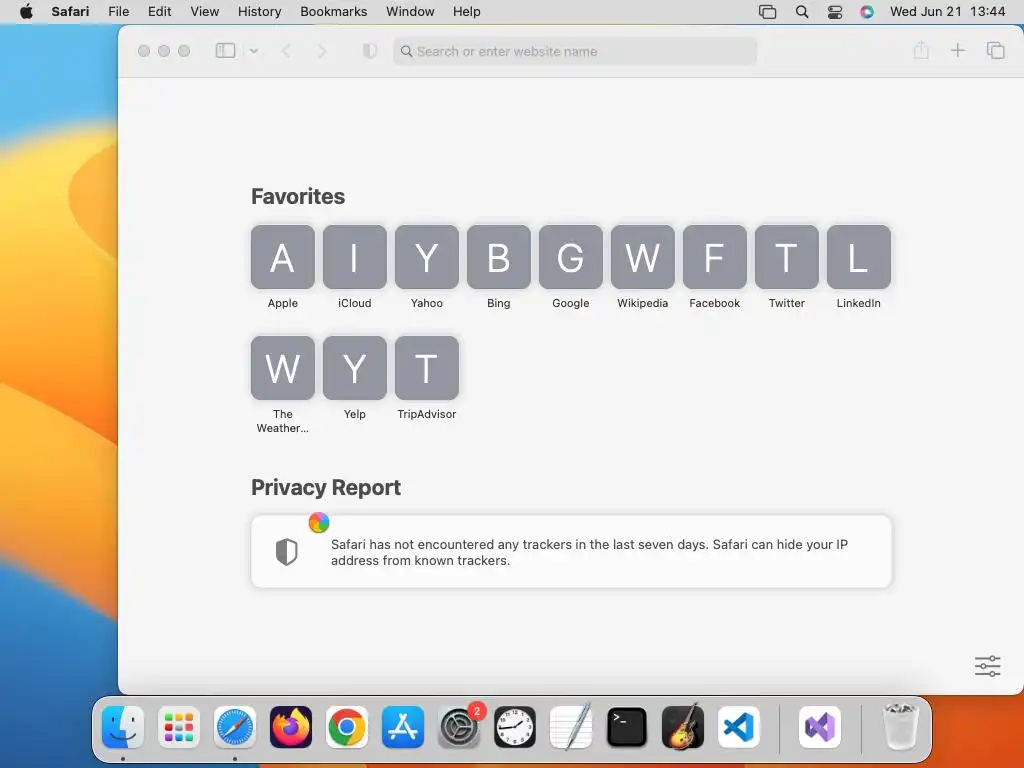
Task: Open Finder from the Dock
Action: click(123, 727)
